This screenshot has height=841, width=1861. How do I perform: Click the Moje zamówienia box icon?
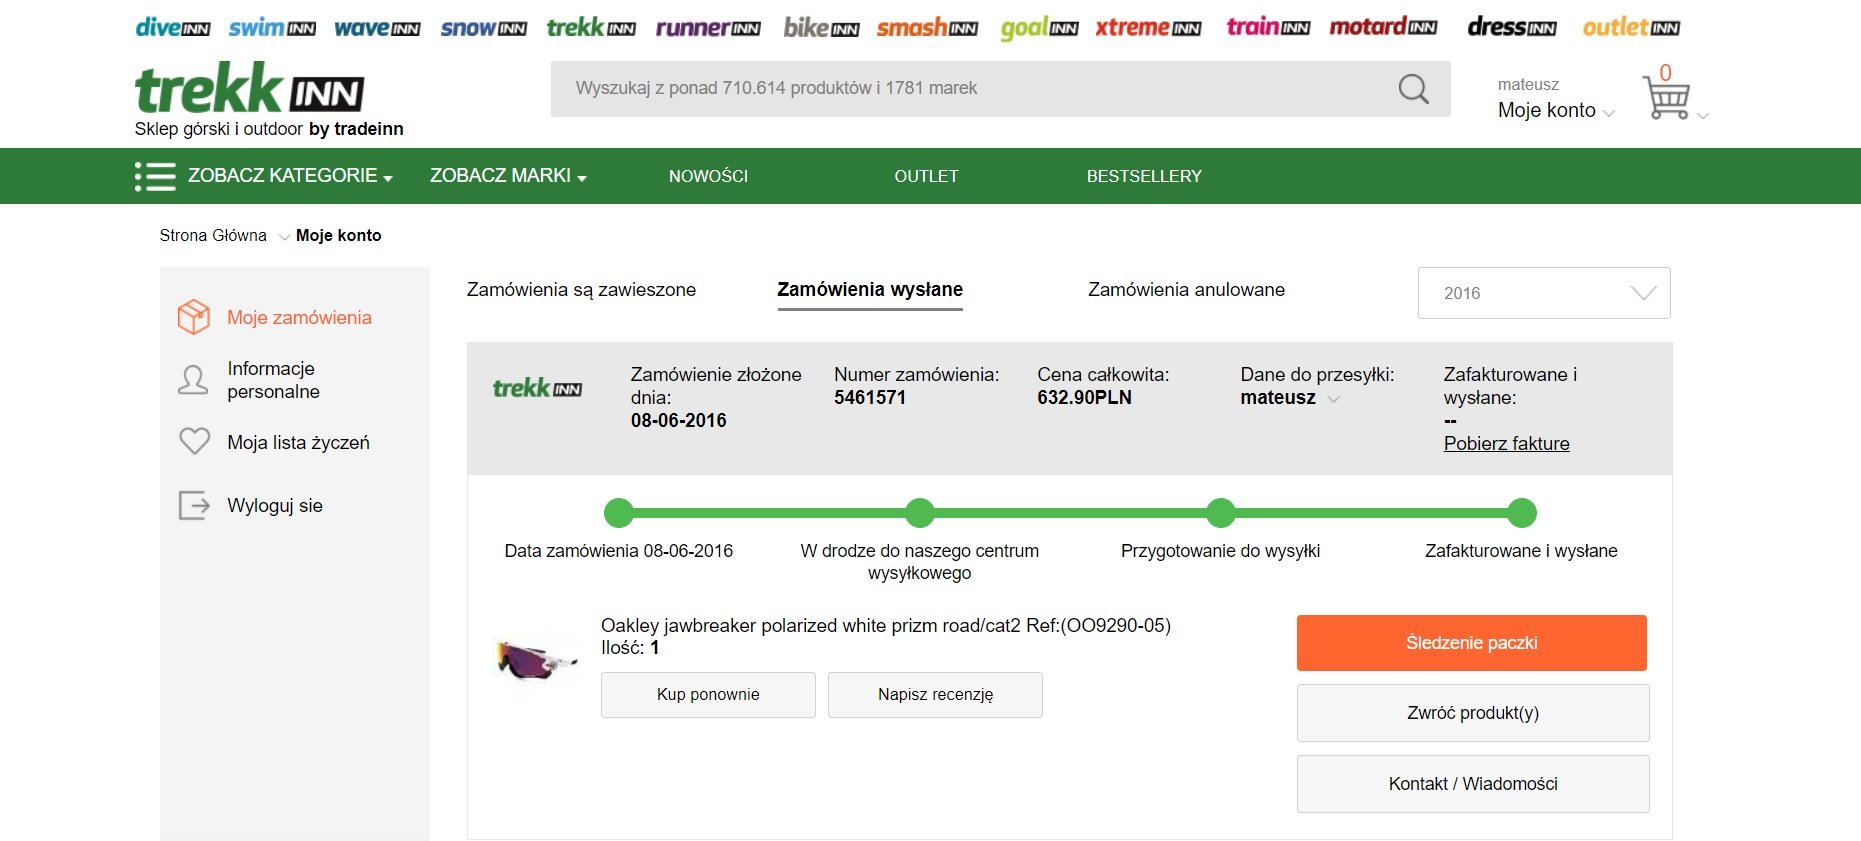click(x=194, y=317)
